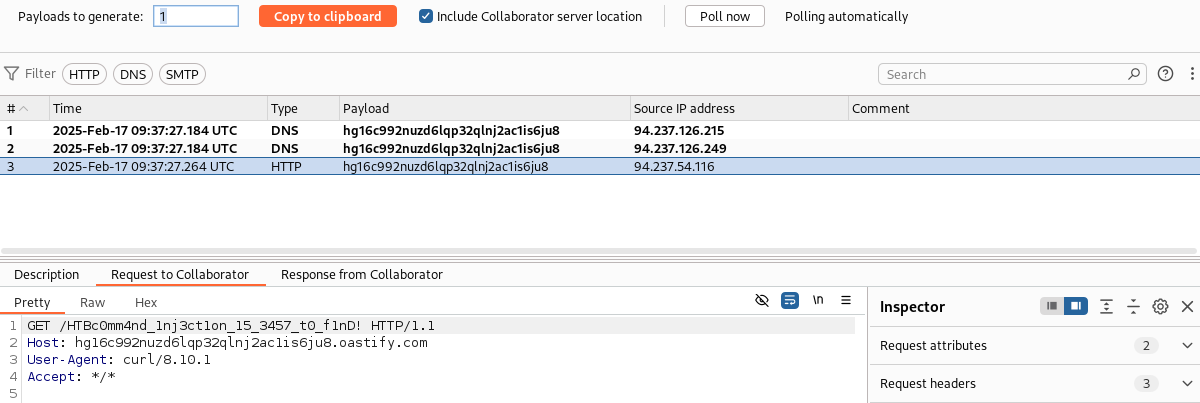The image size is (1200, 403).
Task: Toggle the DNS filter chip
Action: tap(132, 74)
